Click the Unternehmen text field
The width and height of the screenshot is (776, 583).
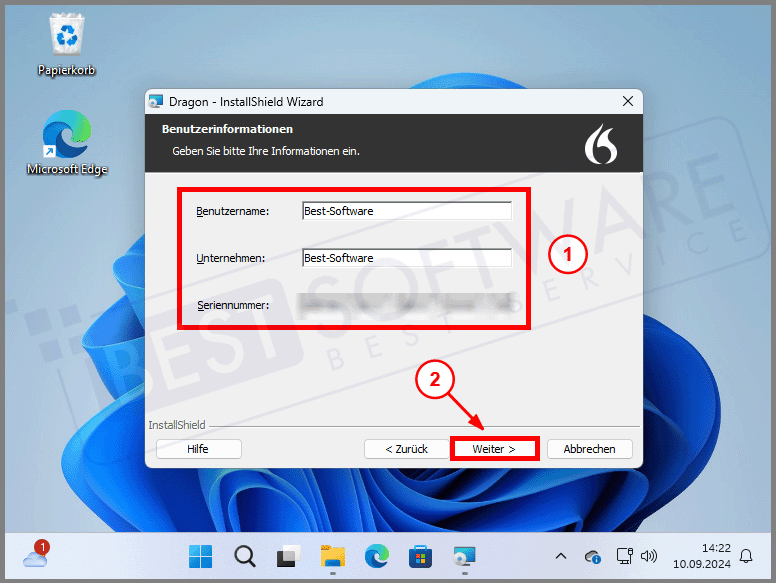click(x=406, y=258)
